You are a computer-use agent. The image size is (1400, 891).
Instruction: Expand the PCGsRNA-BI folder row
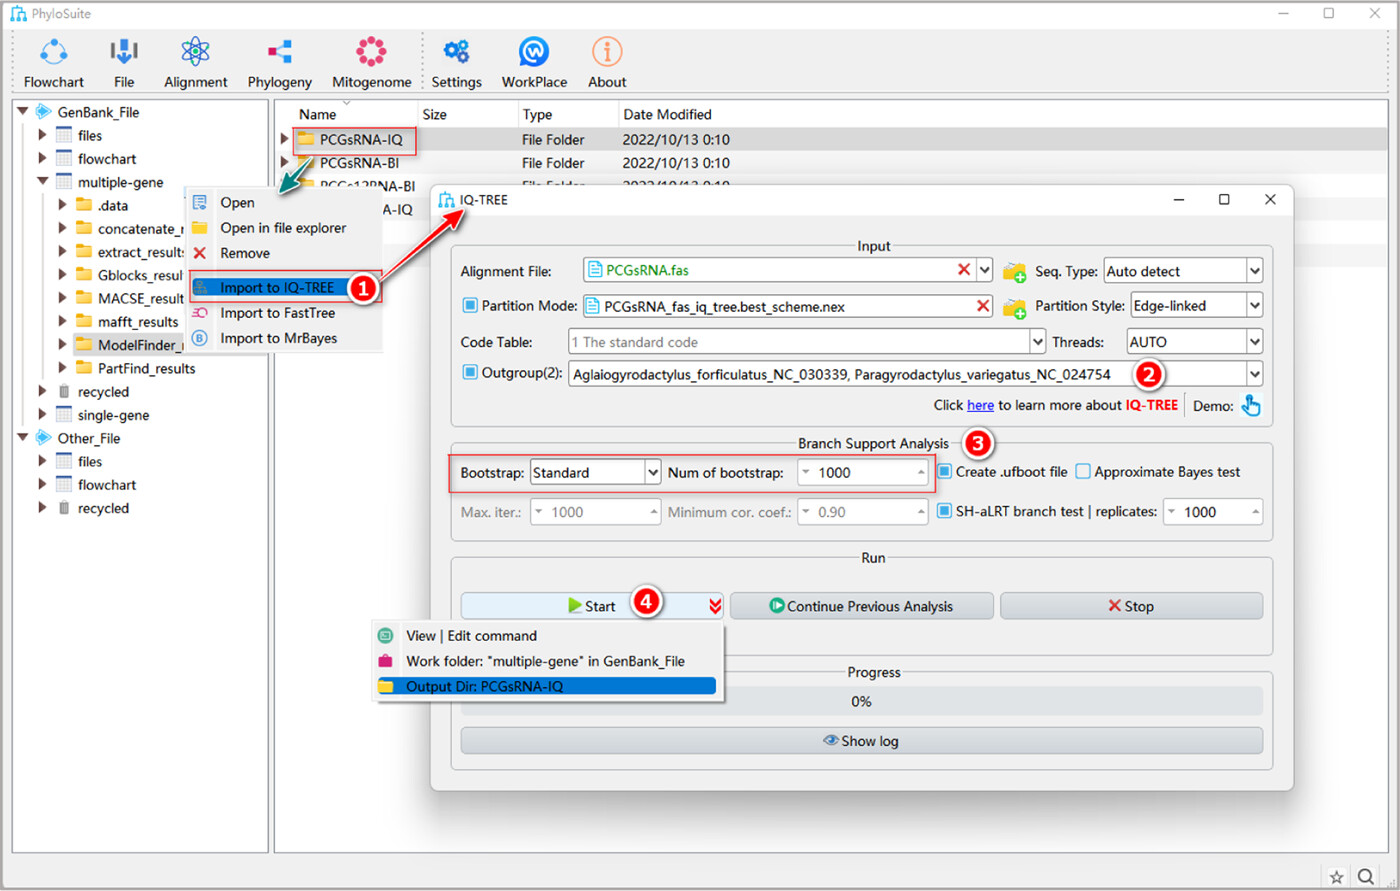pyautogui.click(x=285, y=162)
